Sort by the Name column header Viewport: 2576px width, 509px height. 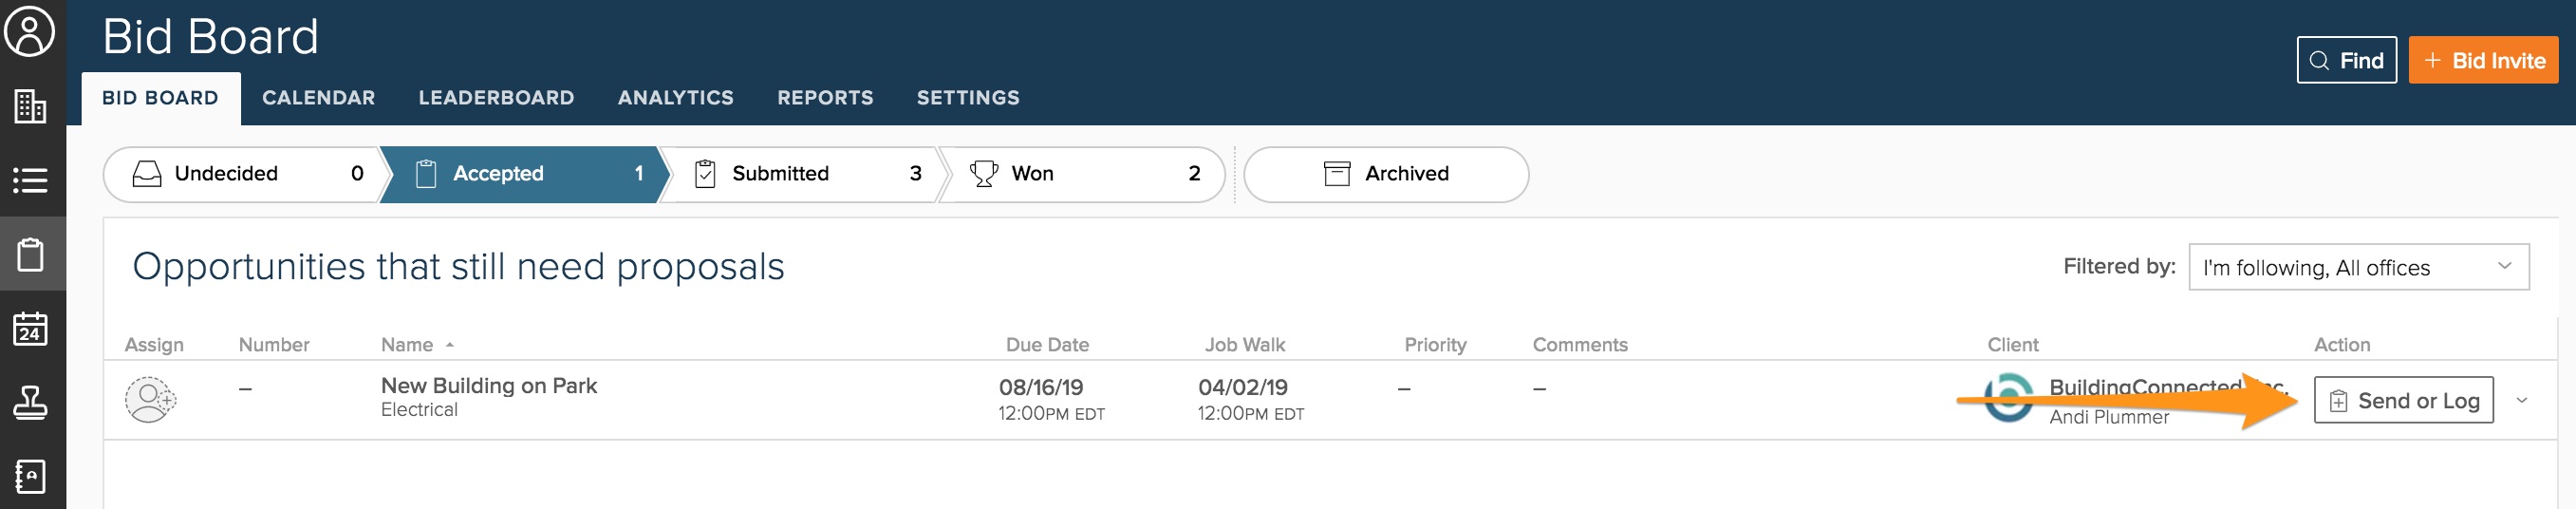(x=407, y=345)
